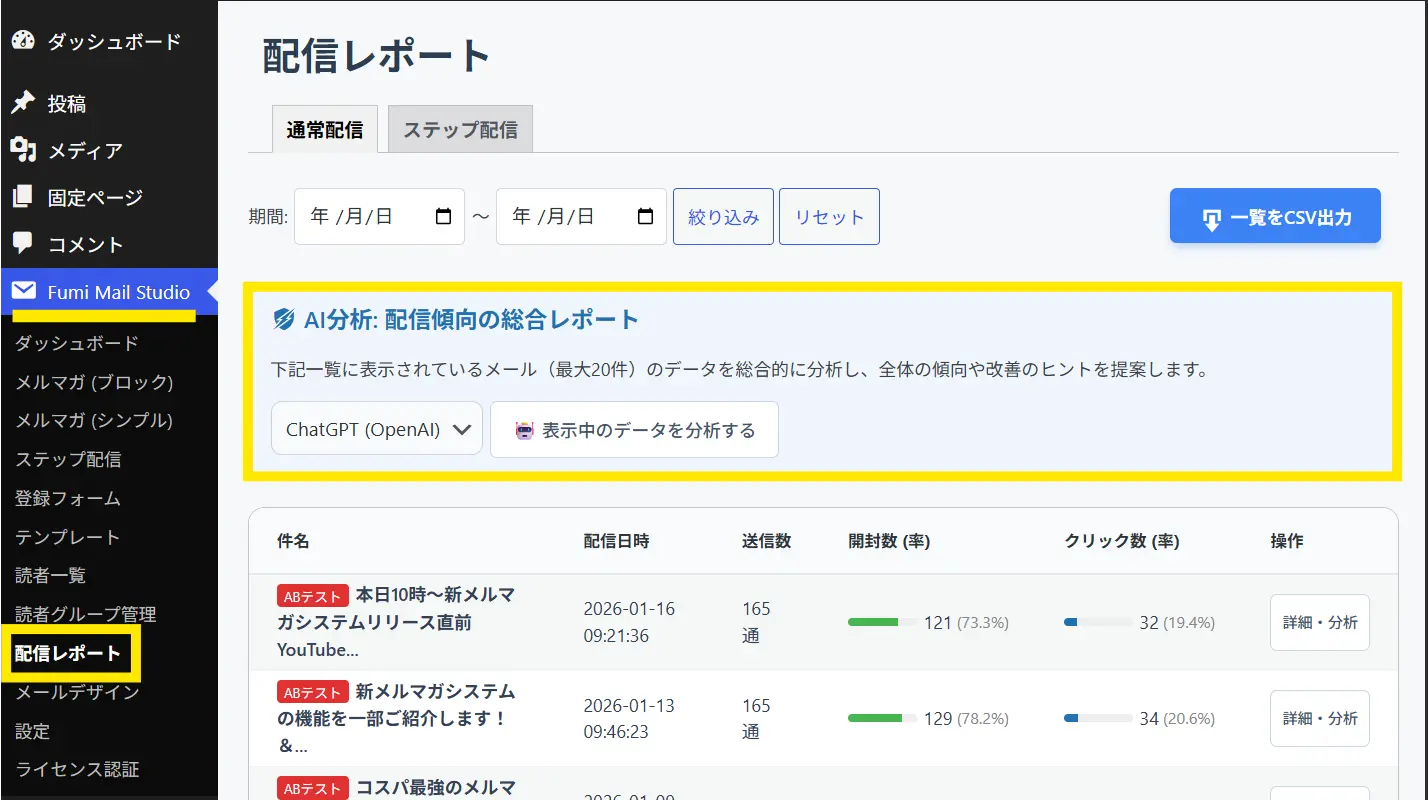Viewport: 1428px width, 800px height.
Task: Open メルマガ (ブロック) in the sidebar
Action: [x=94, y=382]
